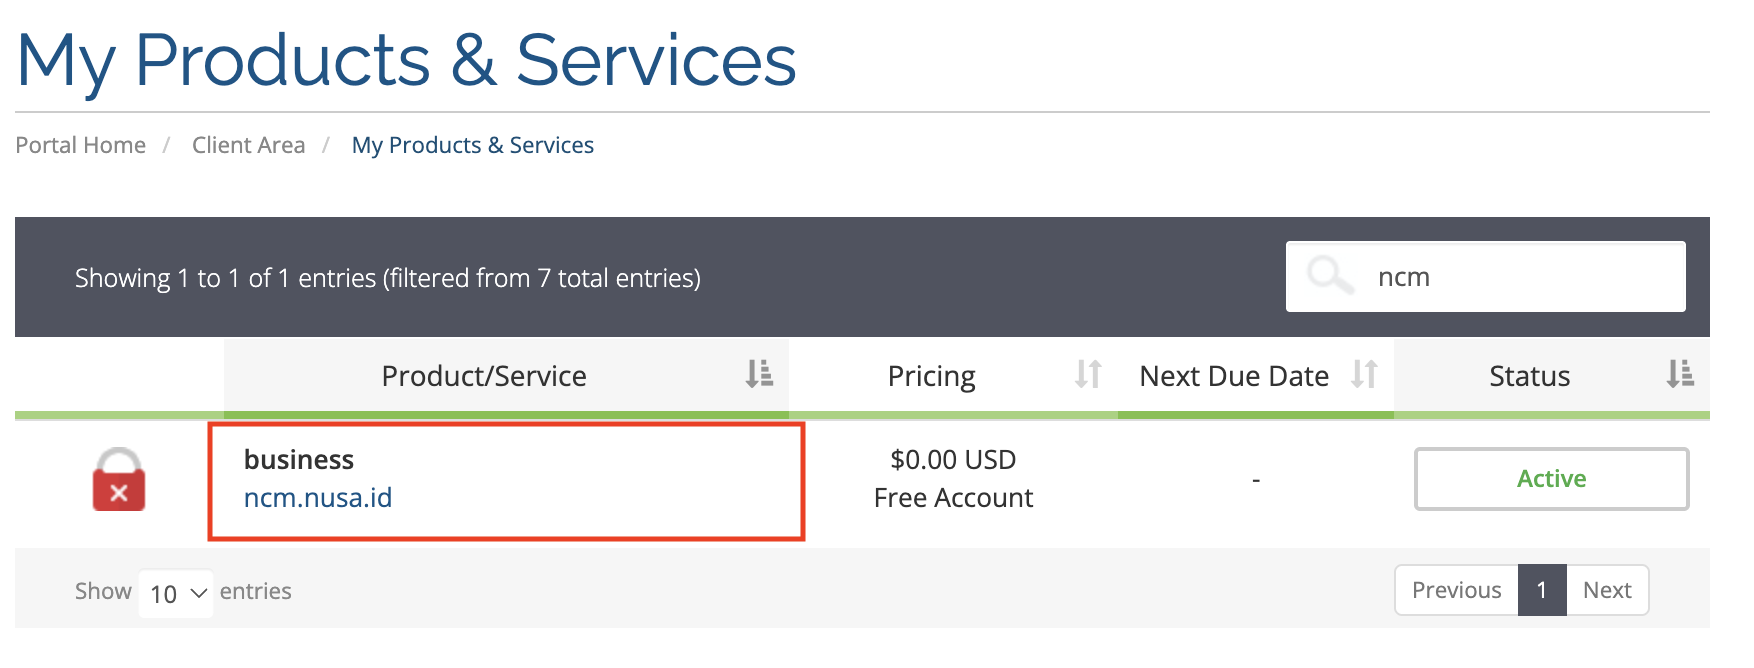Click the business product name

(x=299, y=459)
